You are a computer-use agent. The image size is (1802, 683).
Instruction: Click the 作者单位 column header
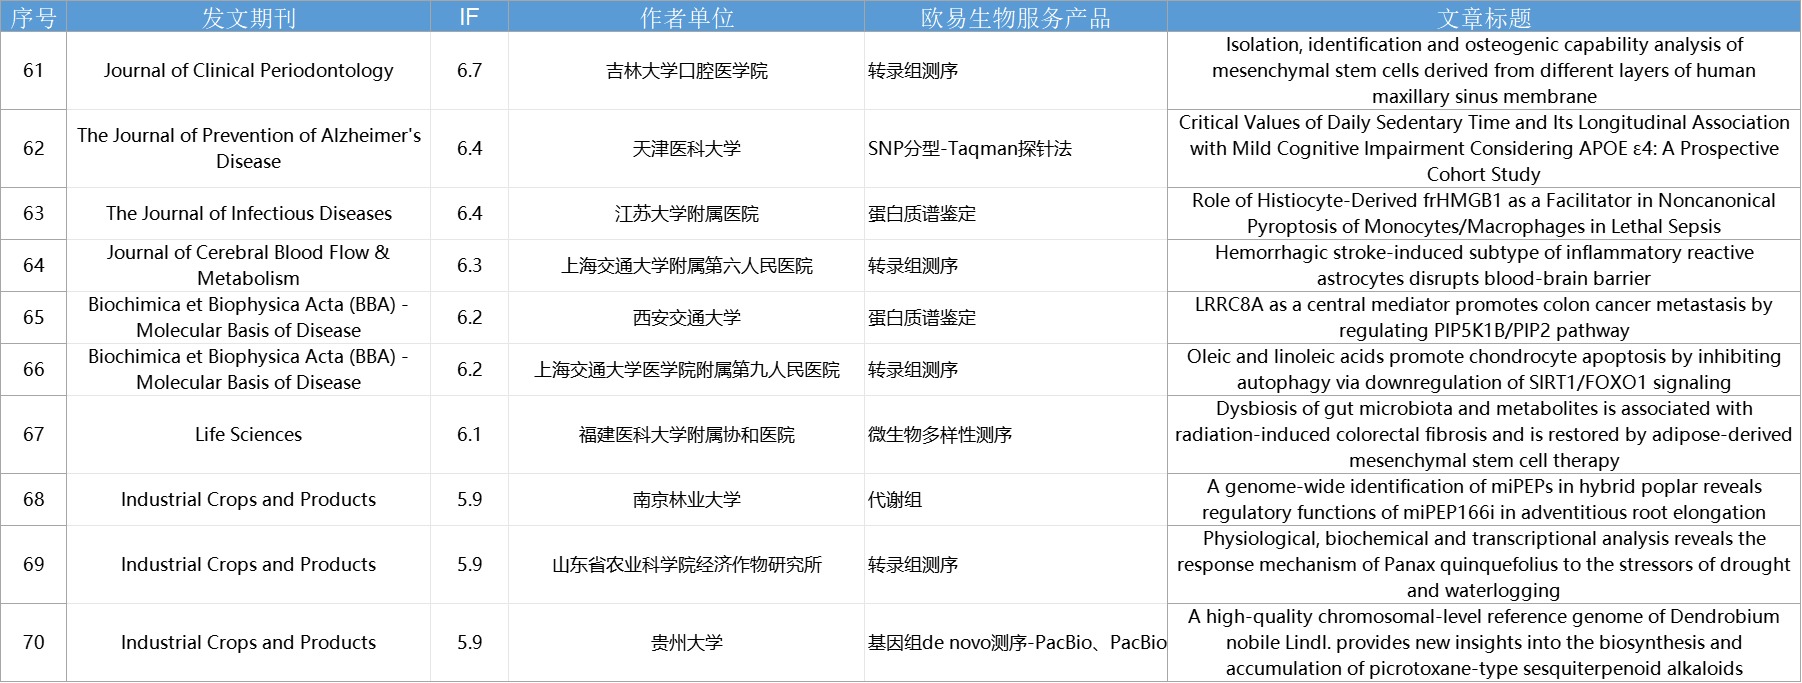click(686, 18)
